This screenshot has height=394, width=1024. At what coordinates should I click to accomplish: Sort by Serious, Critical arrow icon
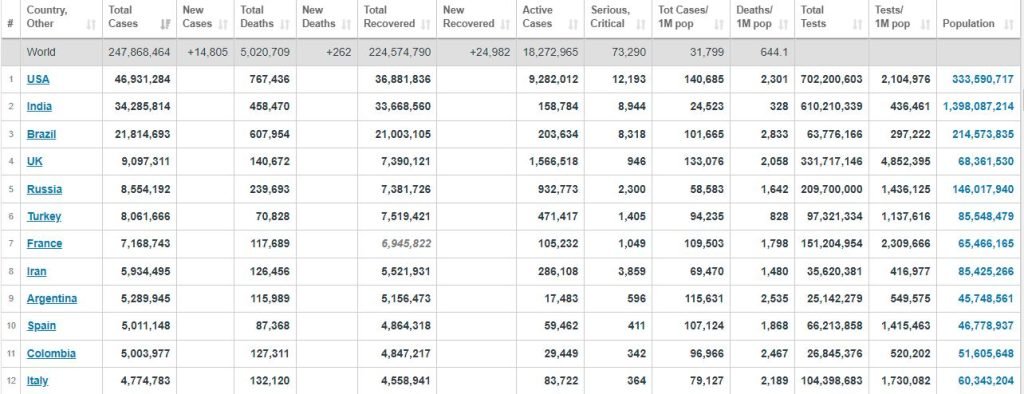point(641,24)
